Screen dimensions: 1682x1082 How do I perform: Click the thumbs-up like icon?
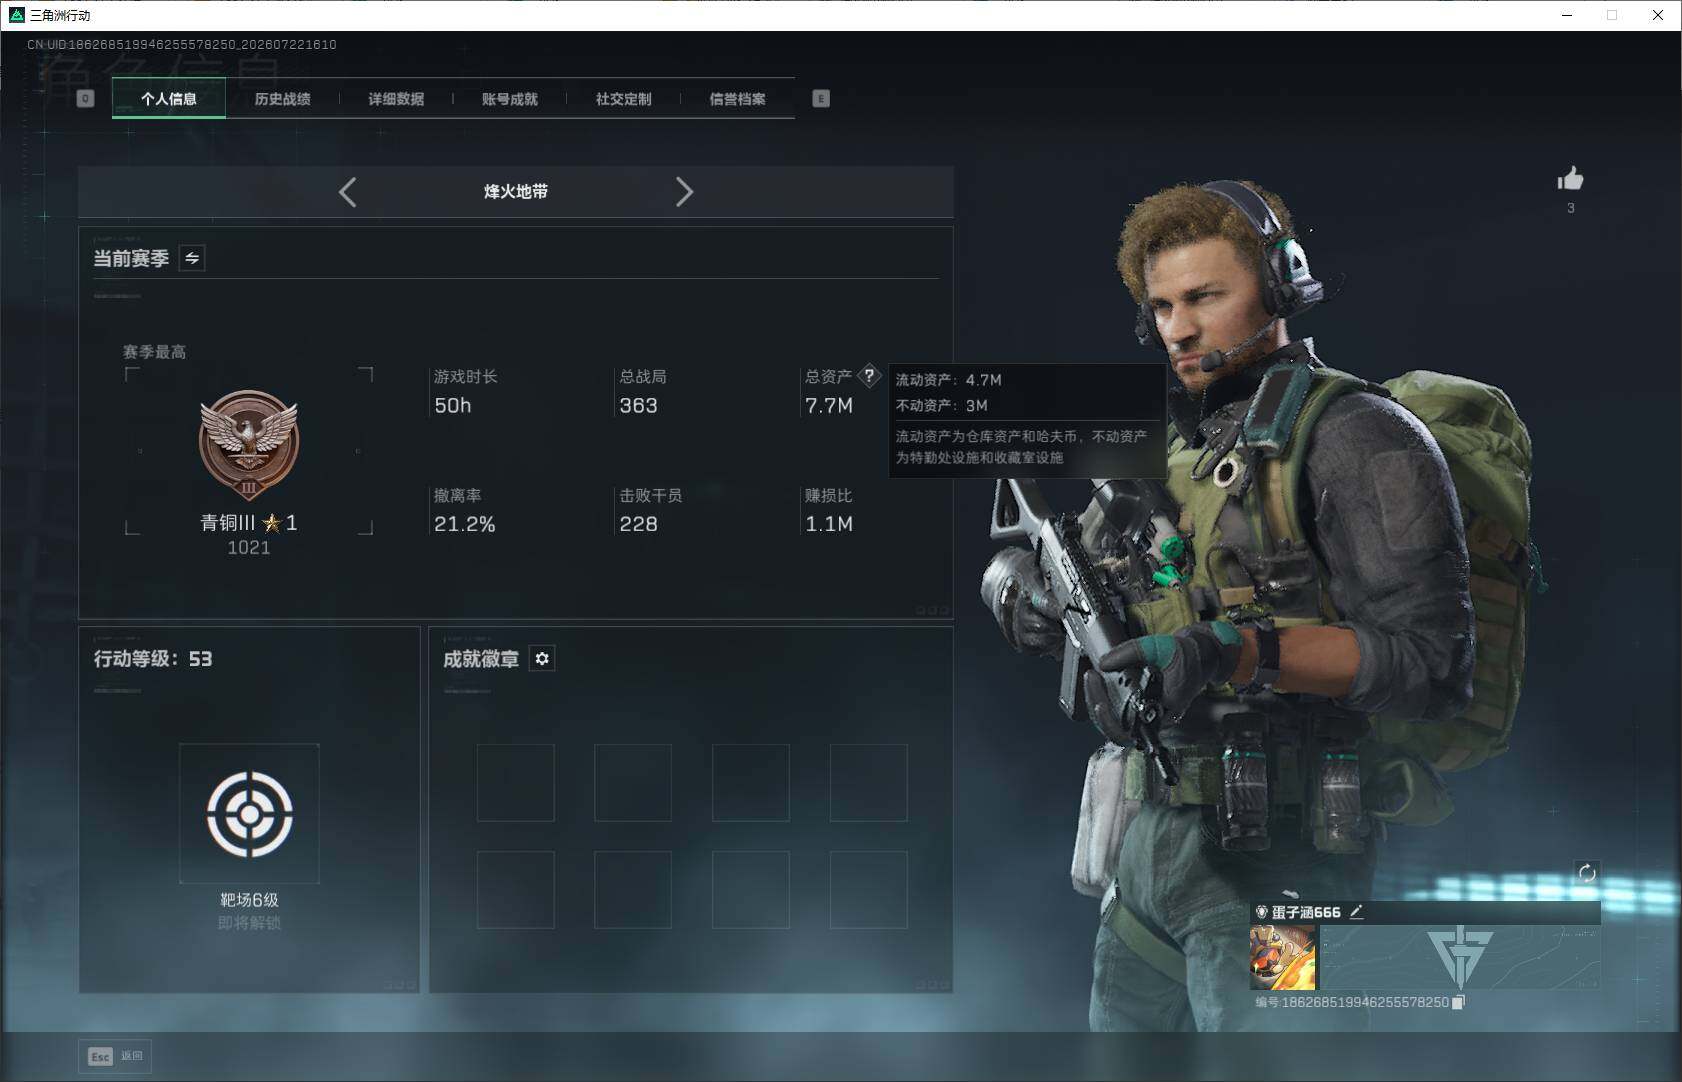point(1570,179)
